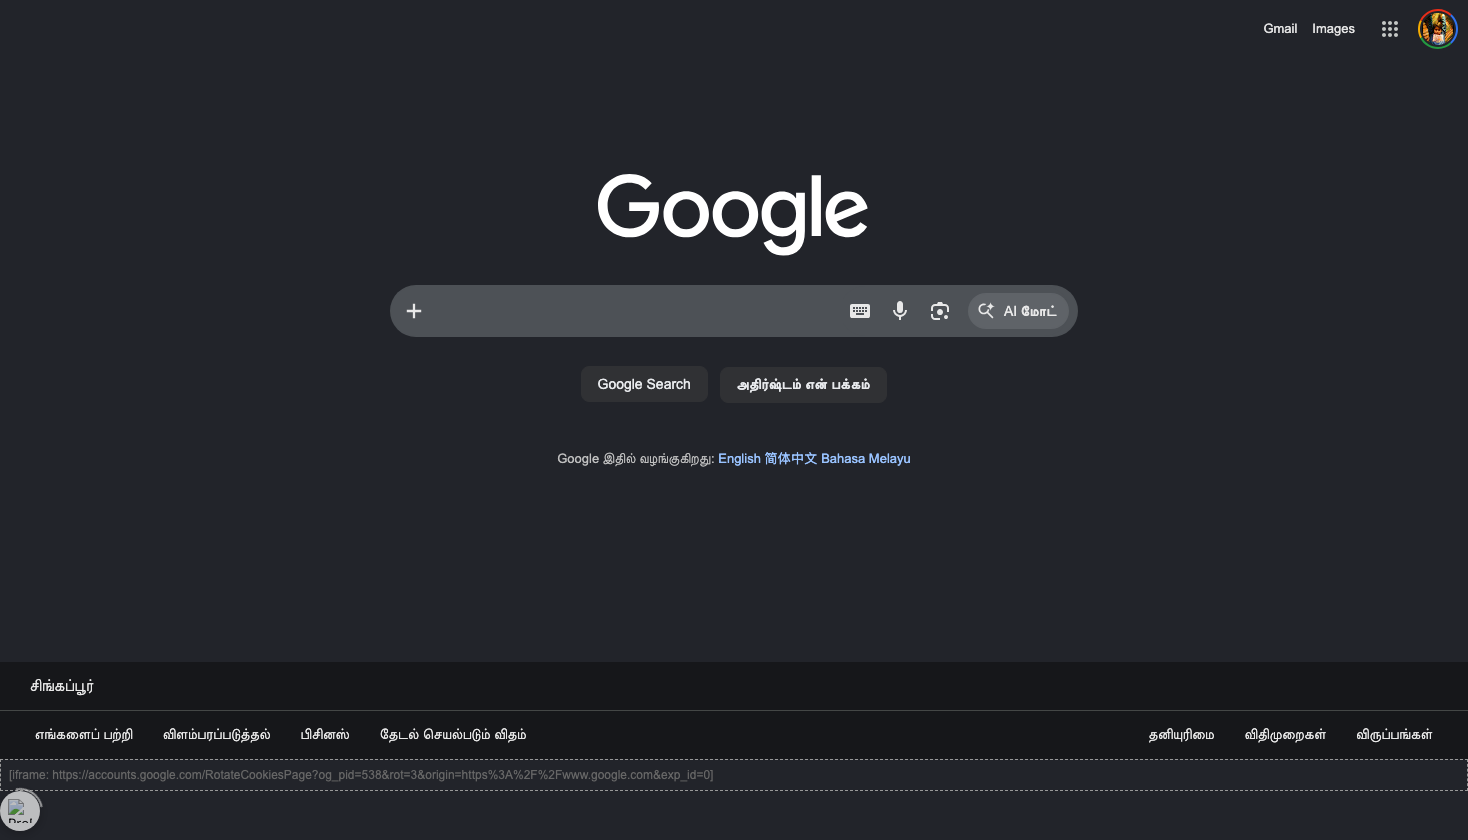Image resolution: width=1468 pixels, height=840 pixels.
Task: Click the Google Search button
Action: [644, 384]
